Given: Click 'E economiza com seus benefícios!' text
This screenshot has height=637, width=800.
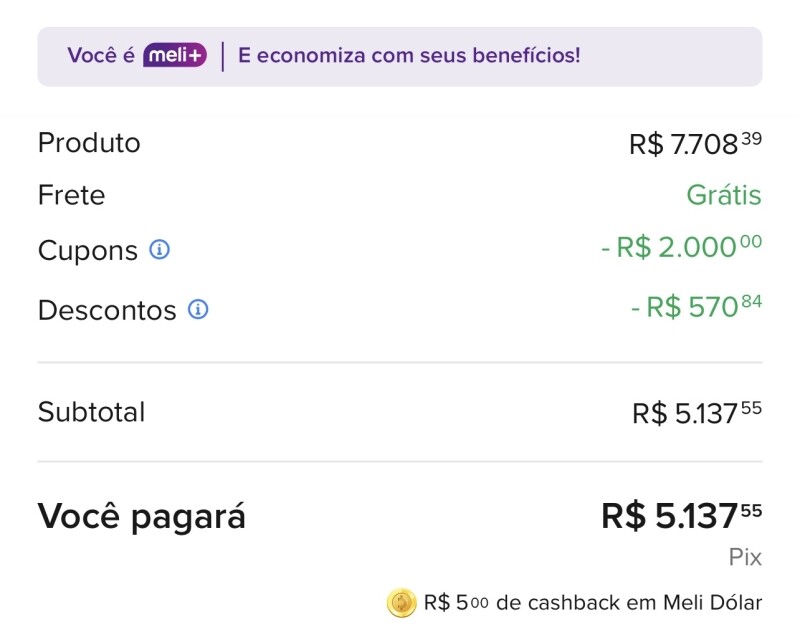Looking at the screenshot, I should [409, 56].
